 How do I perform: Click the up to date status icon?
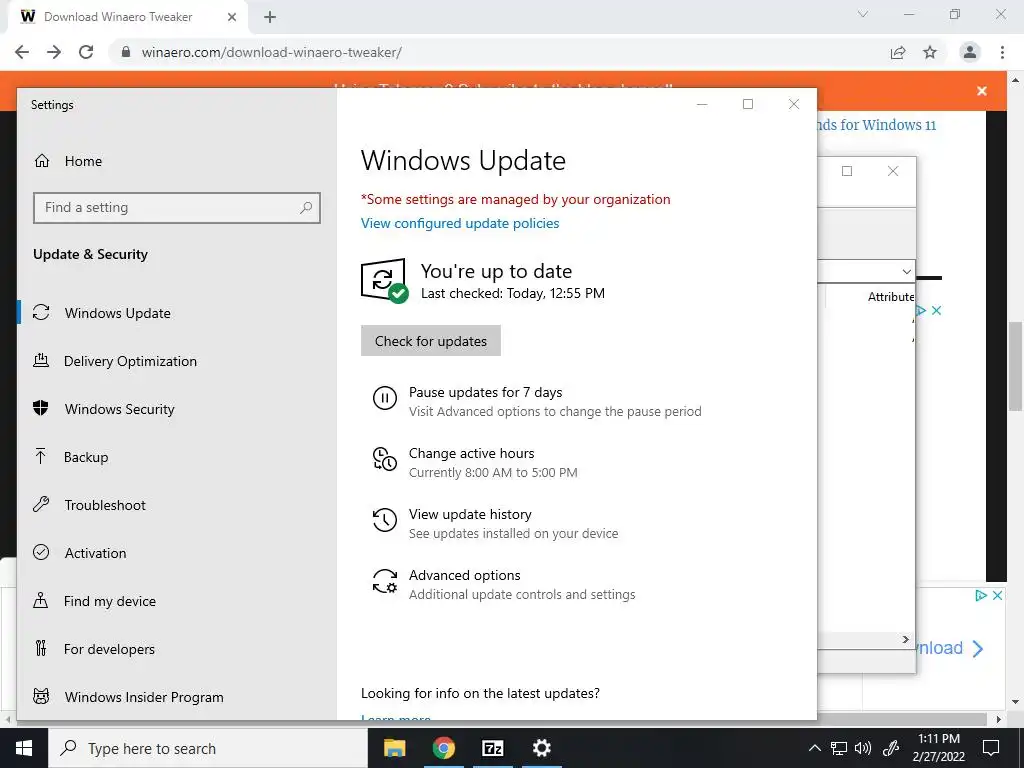(385, 281)
